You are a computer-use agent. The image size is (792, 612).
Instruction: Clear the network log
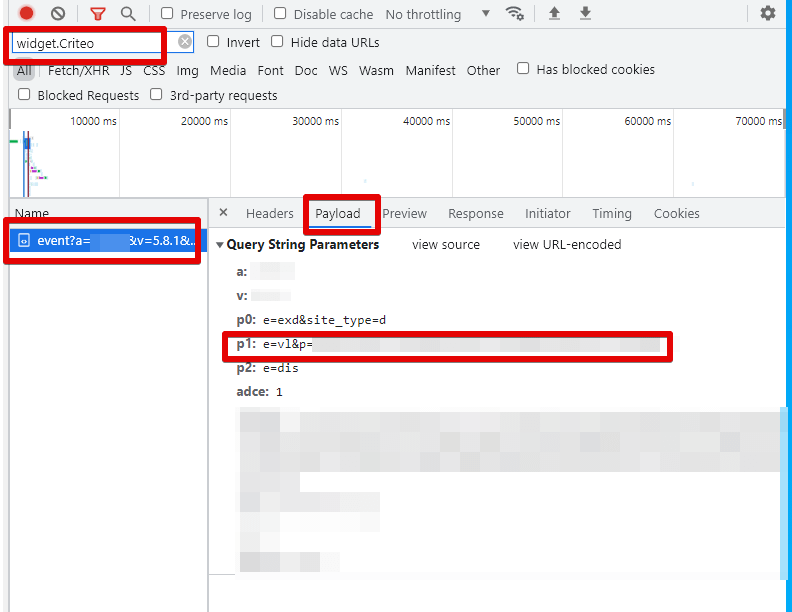point(58,14)
